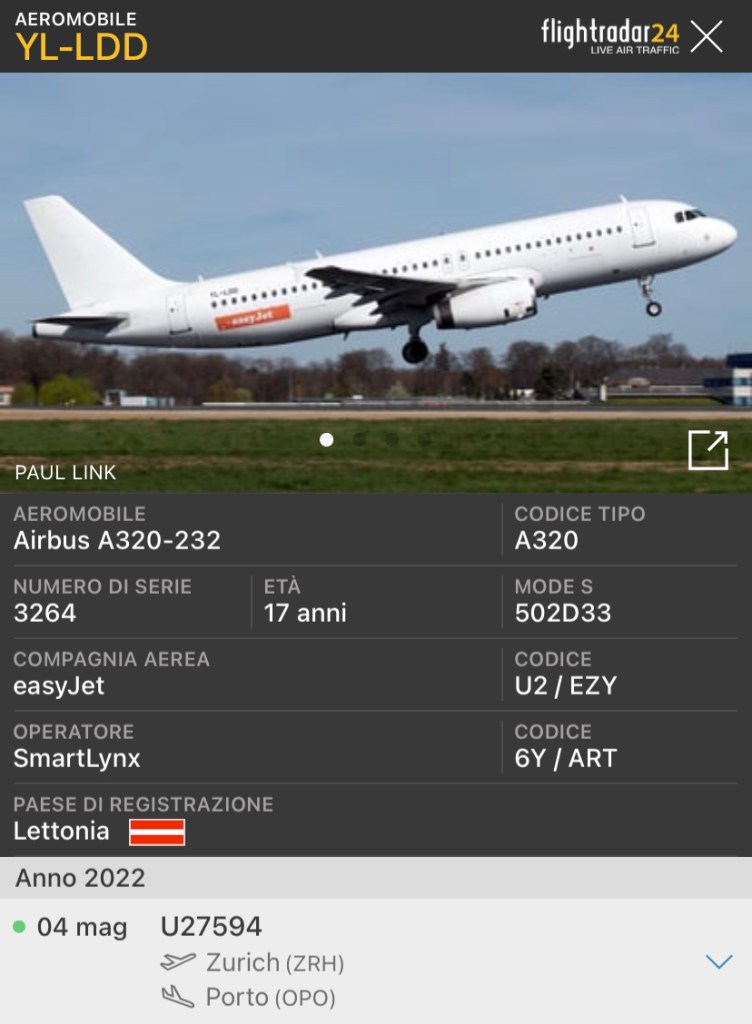Tap the easyJet airline name
Screen dimensions: 752x1024
point(59,686)
